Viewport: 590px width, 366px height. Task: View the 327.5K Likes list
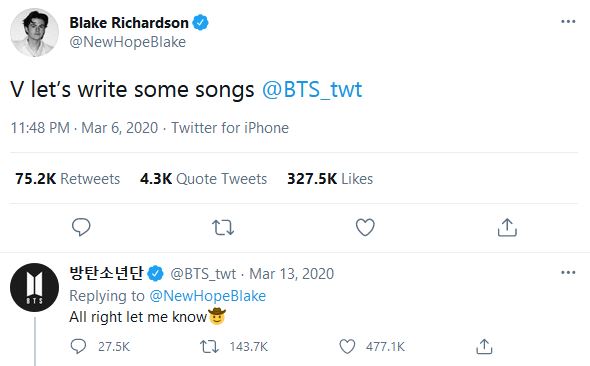(x=330, y=179)
